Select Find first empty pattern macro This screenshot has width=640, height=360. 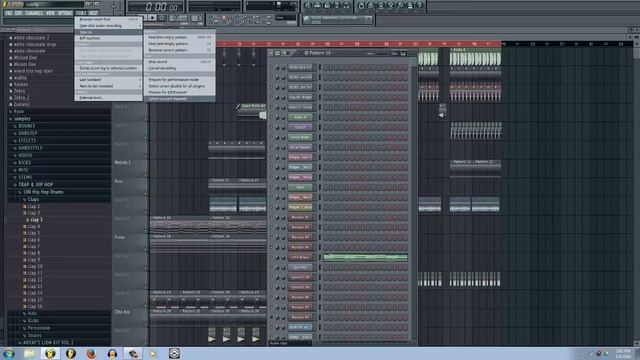tap(179, 37)
